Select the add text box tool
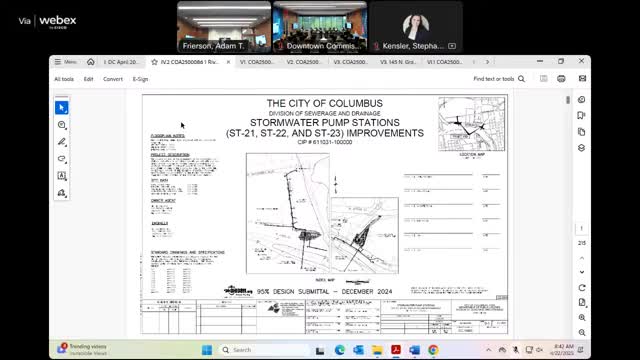The height and width of the screenshot is (360, 640). tap(62, 176)
